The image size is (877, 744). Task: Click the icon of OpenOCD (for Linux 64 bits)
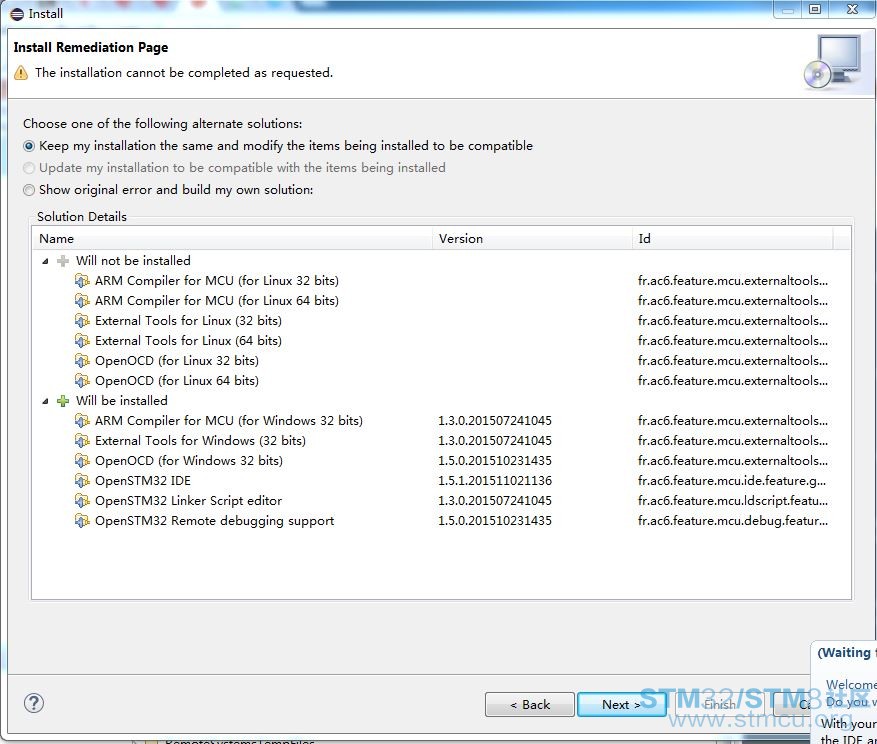[x=82, y=381]
